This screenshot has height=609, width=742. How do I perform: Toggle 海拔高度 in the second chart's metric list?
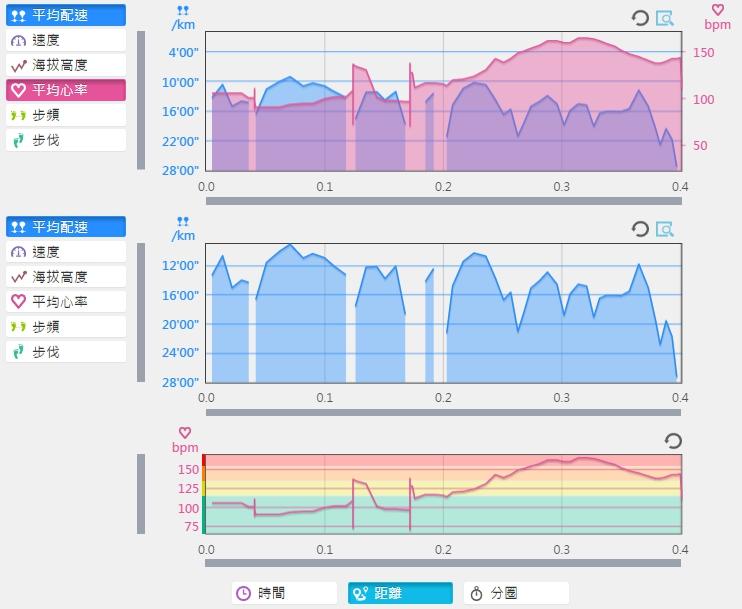(x=66, y=277)
